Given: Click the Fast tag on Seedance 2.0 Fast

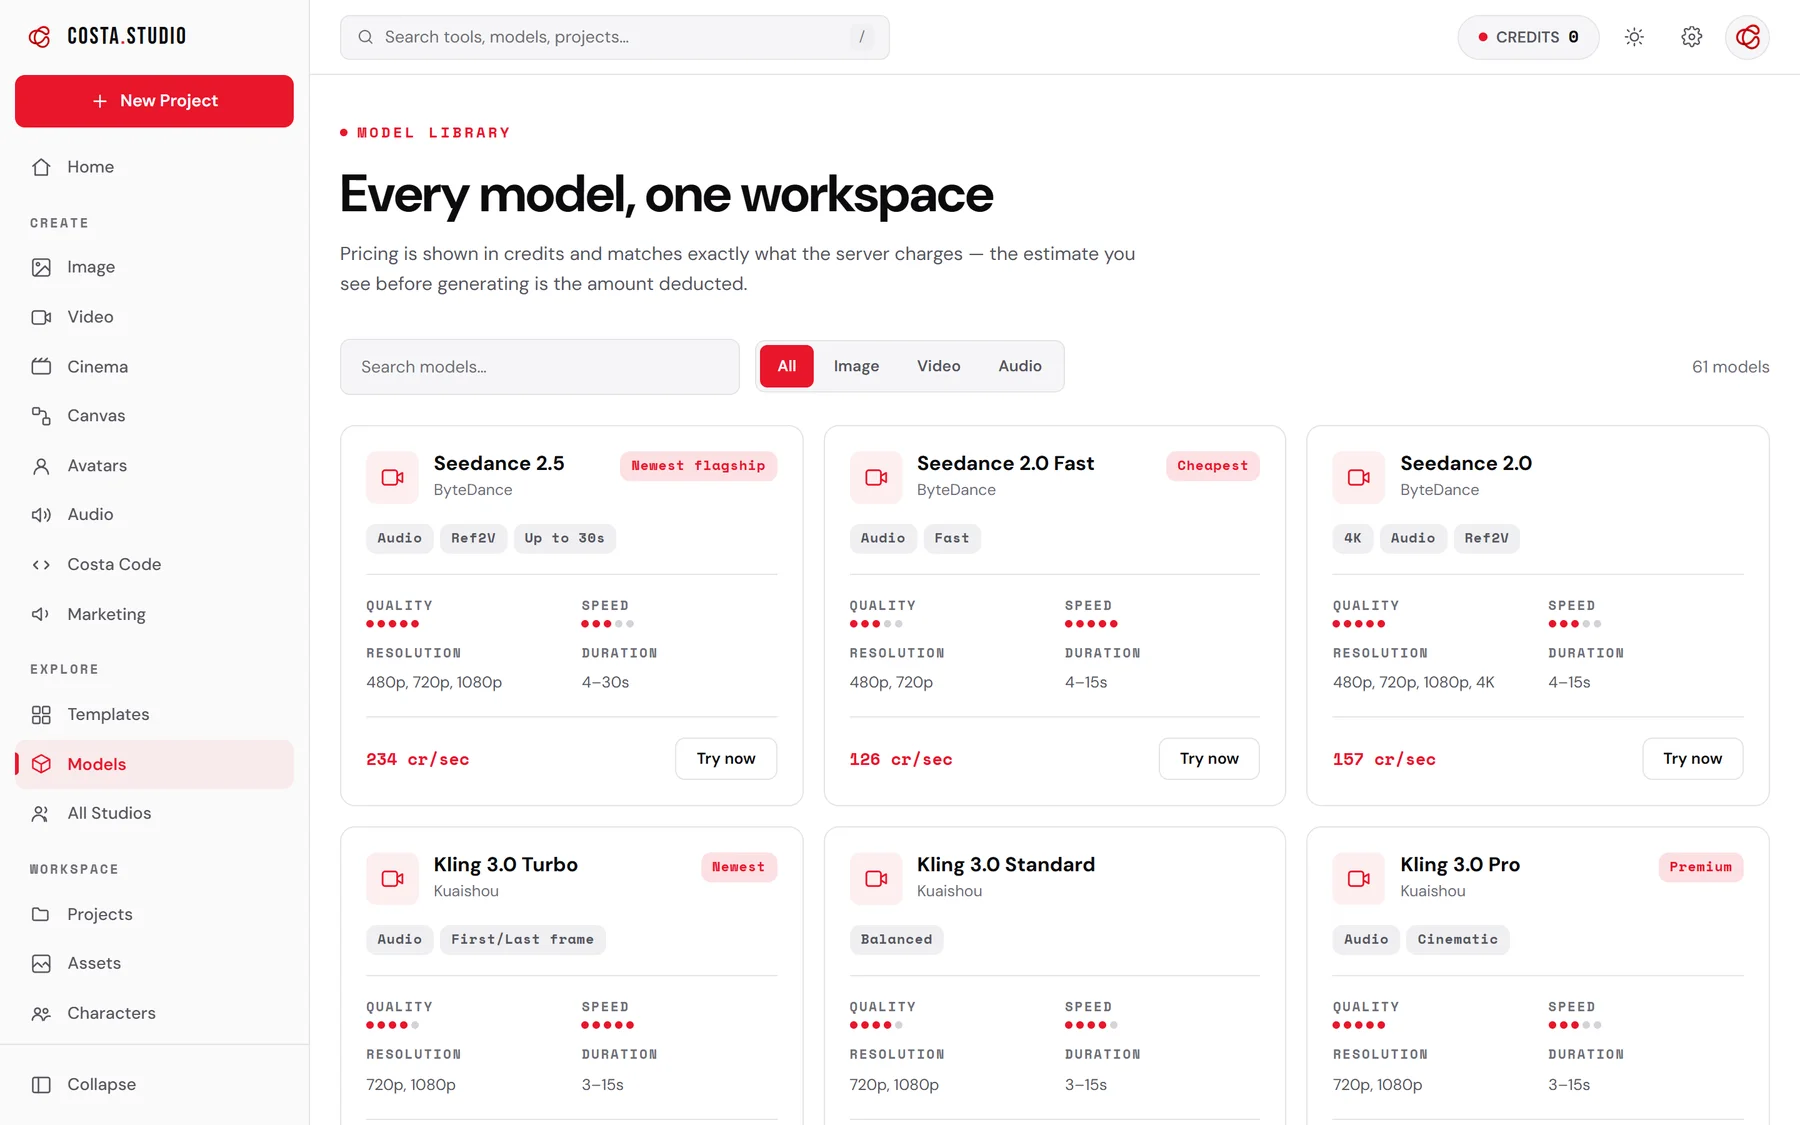Looking at the screenshot, I should [x=952, y=538].
